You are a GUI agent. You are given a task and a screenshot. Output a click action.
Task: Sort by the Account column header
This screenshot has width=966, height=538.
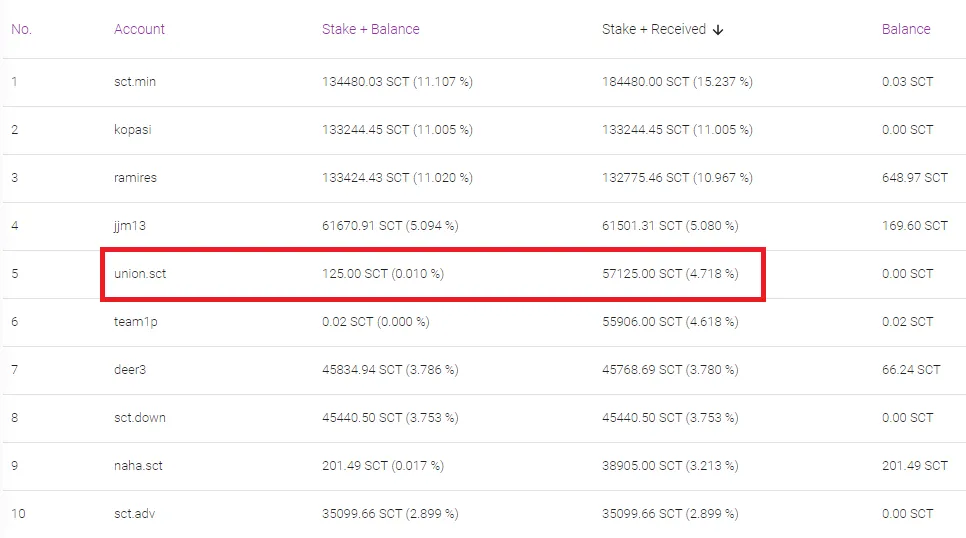point(139,29)
